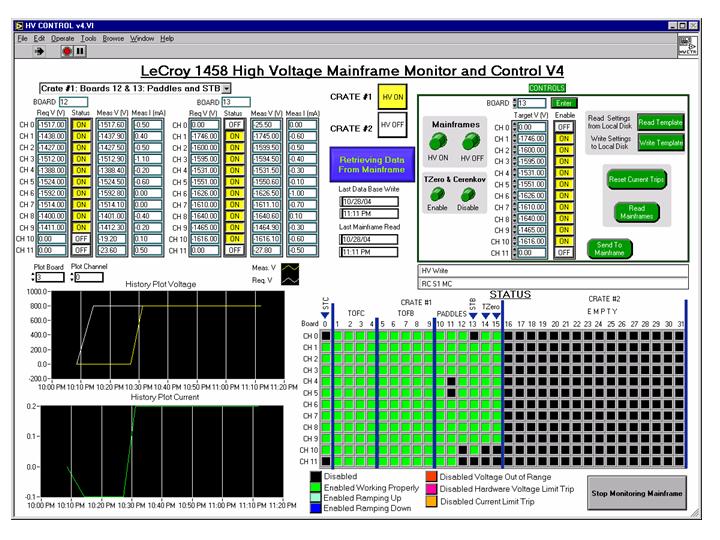
Task: Click the Controls BOARD number field
Action: coord(532,103)
